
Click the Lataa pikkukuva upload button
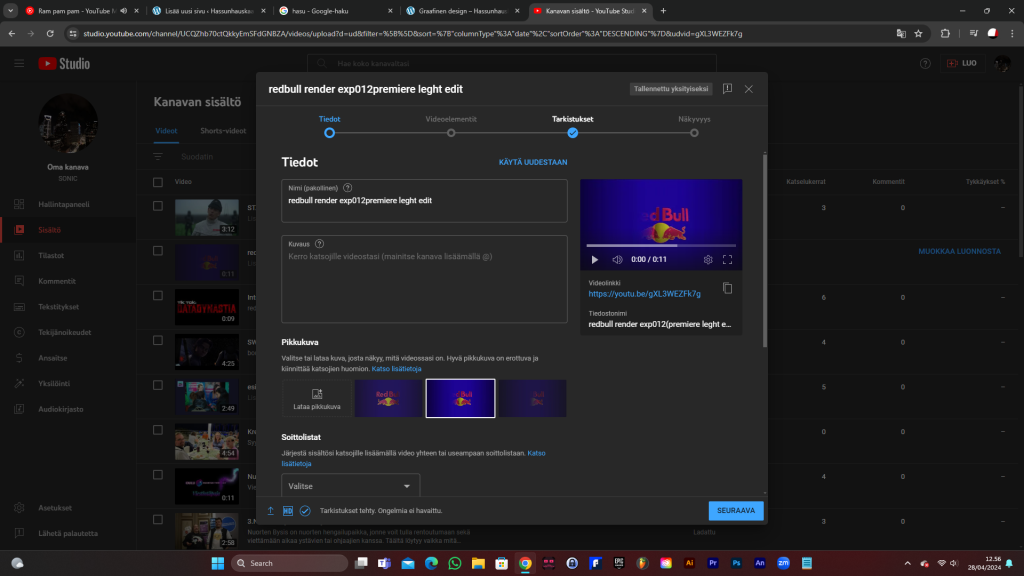tap(317, 398)
